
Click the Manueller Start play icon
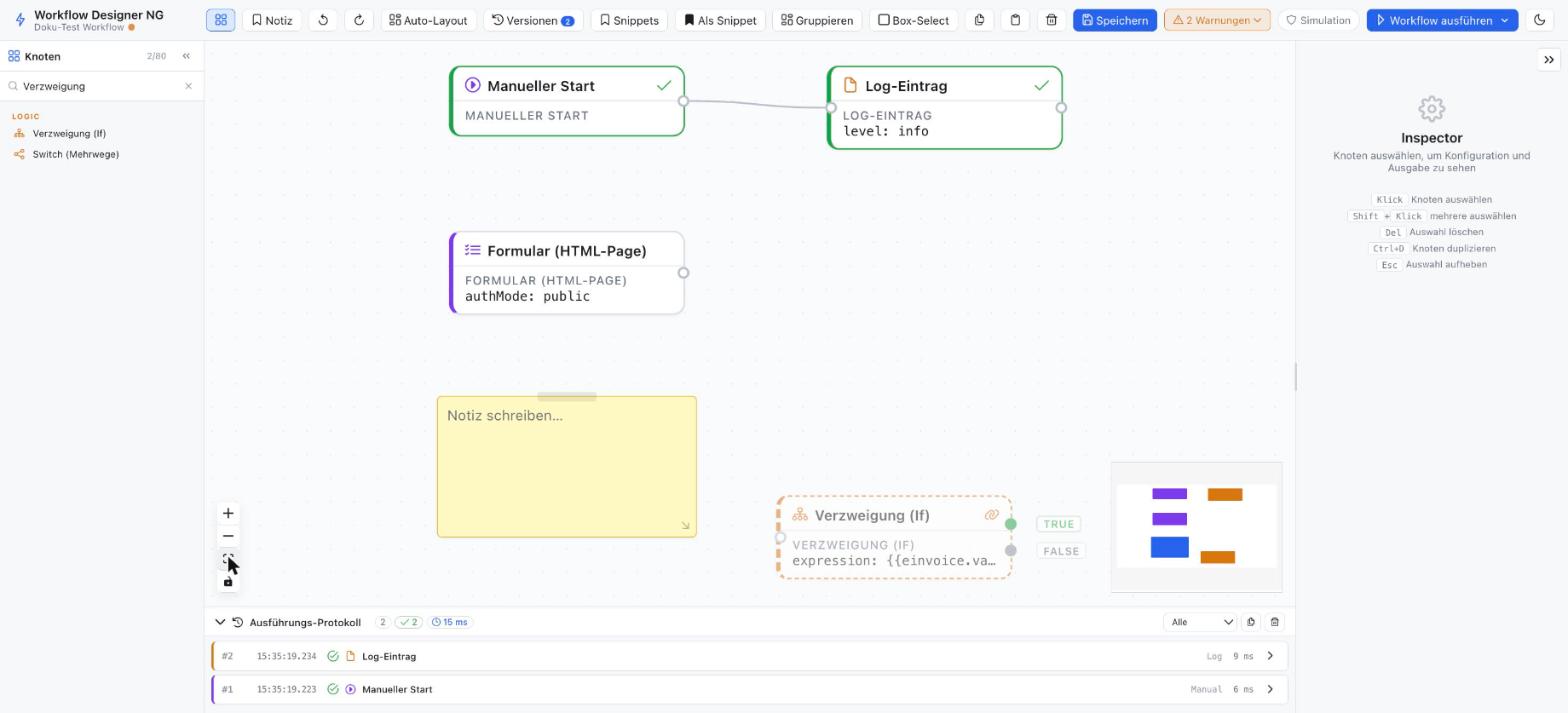click(x=473, y=85)
